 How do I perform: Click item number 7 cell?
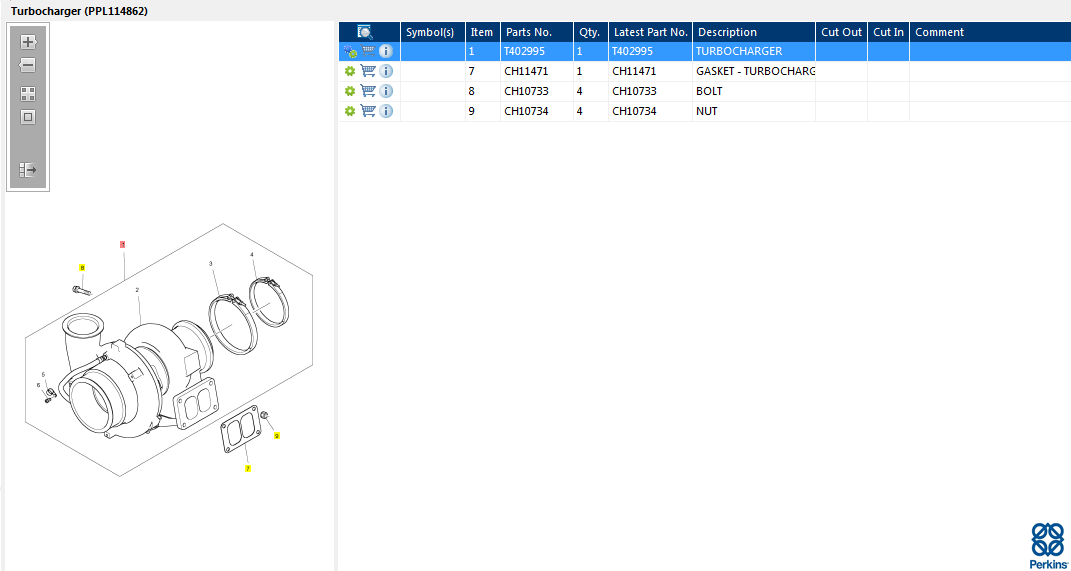click(x=483, y=71)
